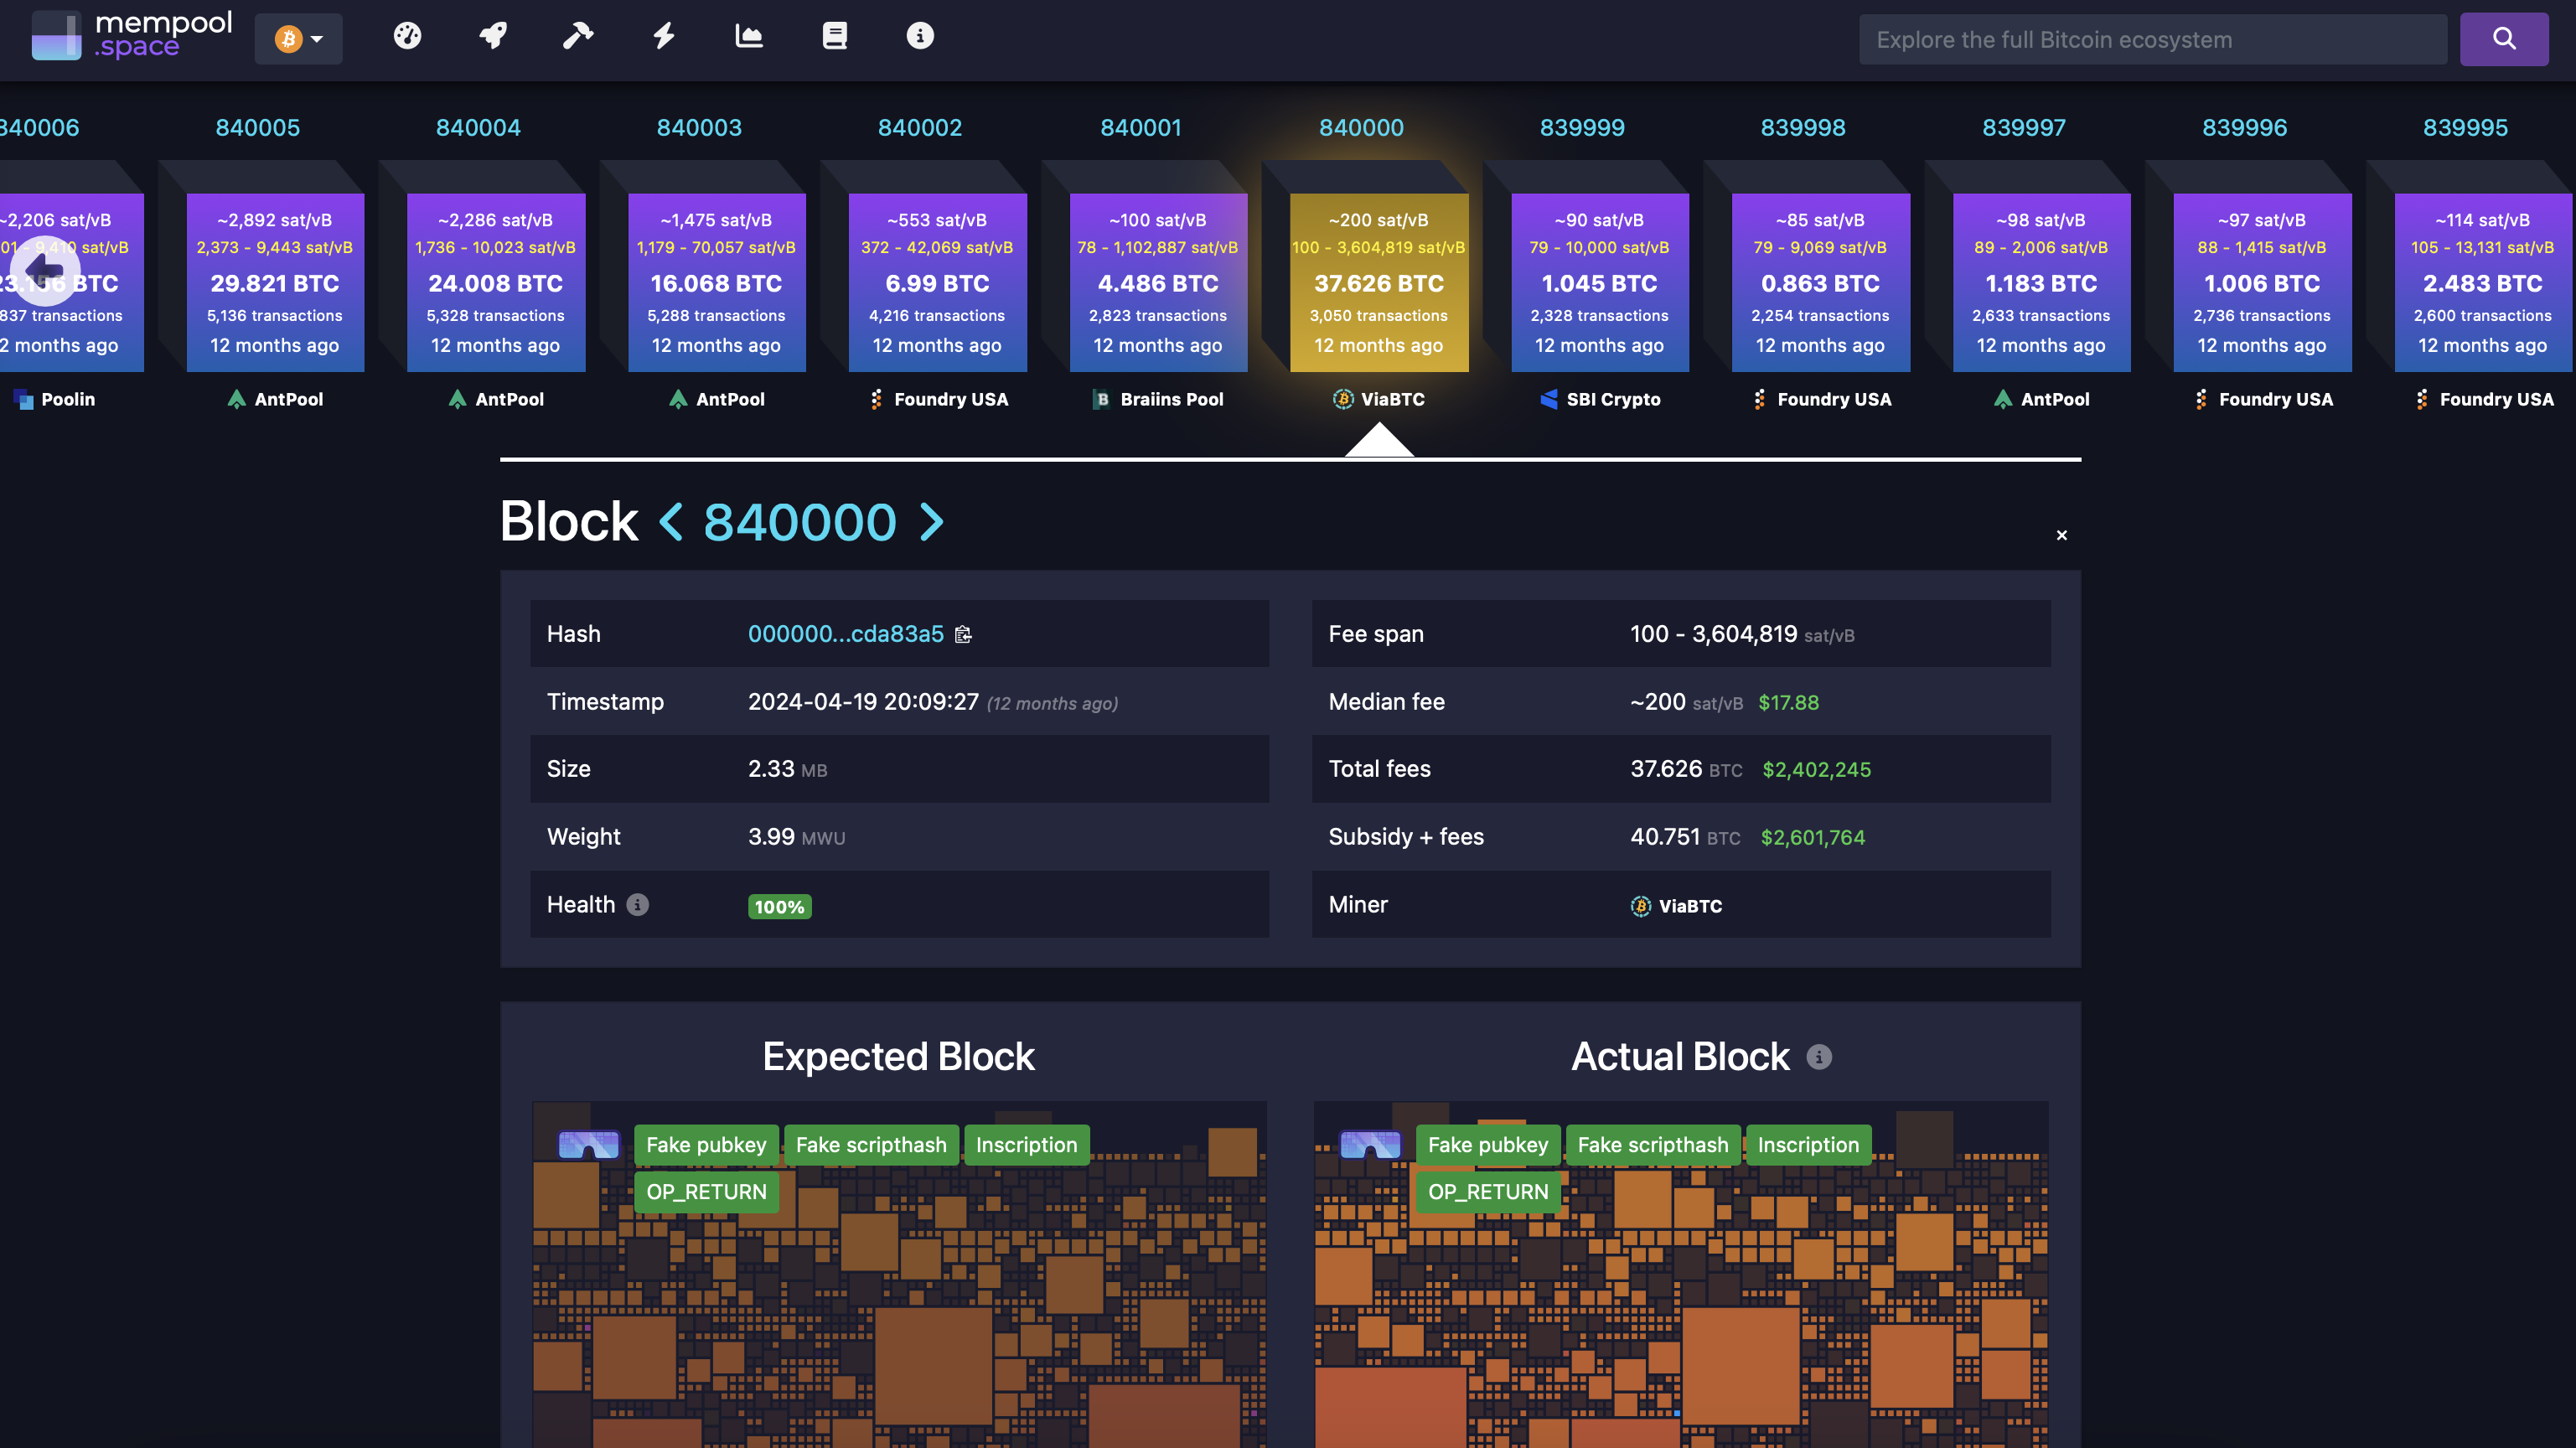Open Foundry USA under block 839998
The image size is (2576, 1448).
[1821, 399]
